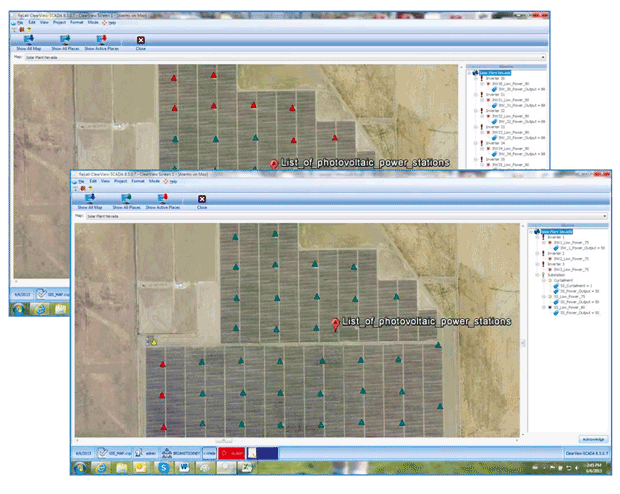Click the yellow substation warning marker
Screen dimensions: 620x494
pos(152,341)
